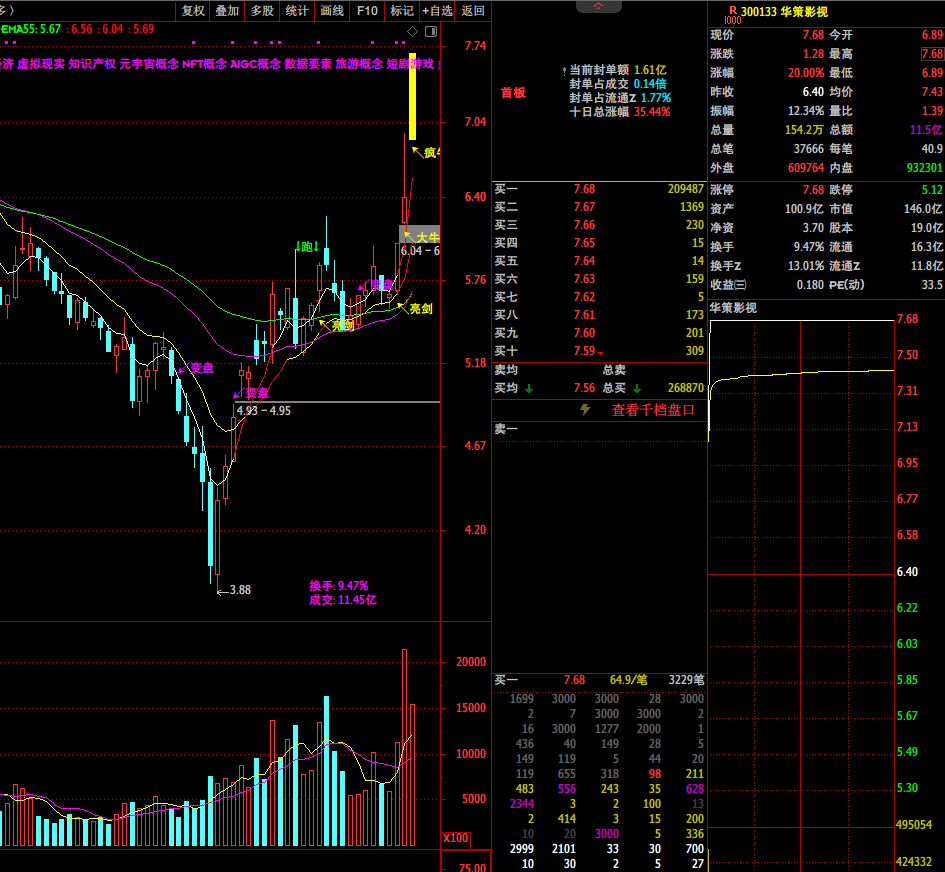The height and width of the screenshot is (872, 945).
Task: Click the 知识产权 concept tag
Action: 92,64
